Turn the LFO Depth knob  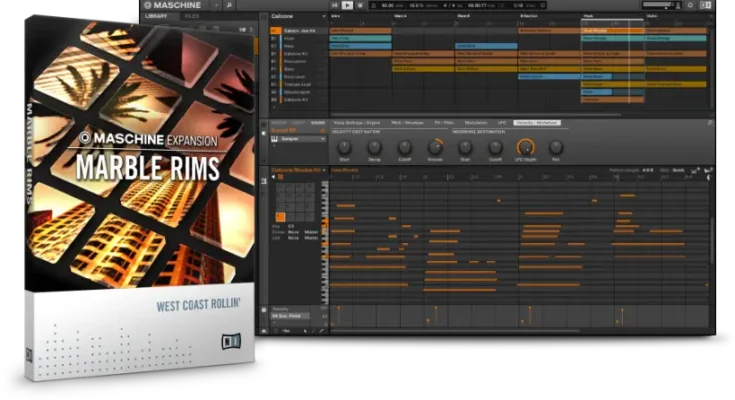pos(525,147)
